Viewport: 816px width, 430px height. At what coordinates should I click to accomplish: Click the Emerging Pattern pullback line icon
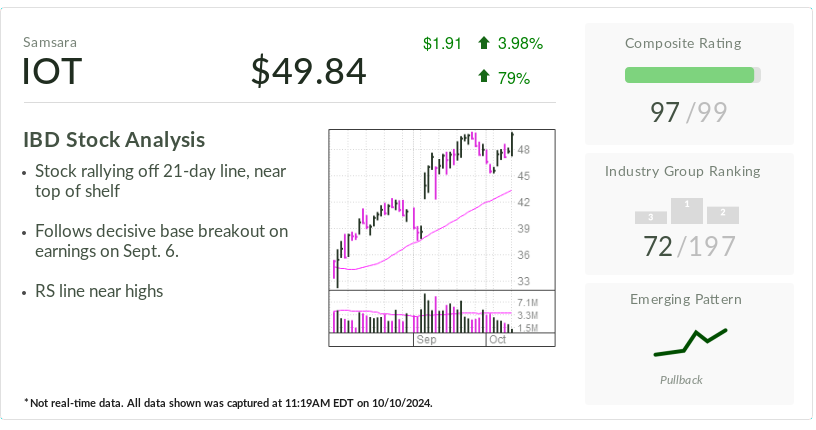click(689, 342)
